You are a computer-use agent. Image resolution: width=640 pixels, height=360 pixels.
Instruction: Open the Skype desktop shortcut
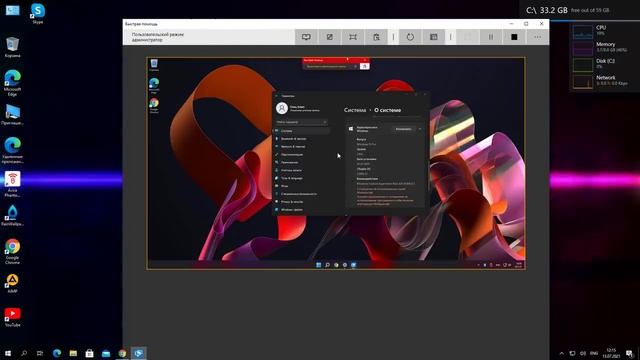[38, 13]
